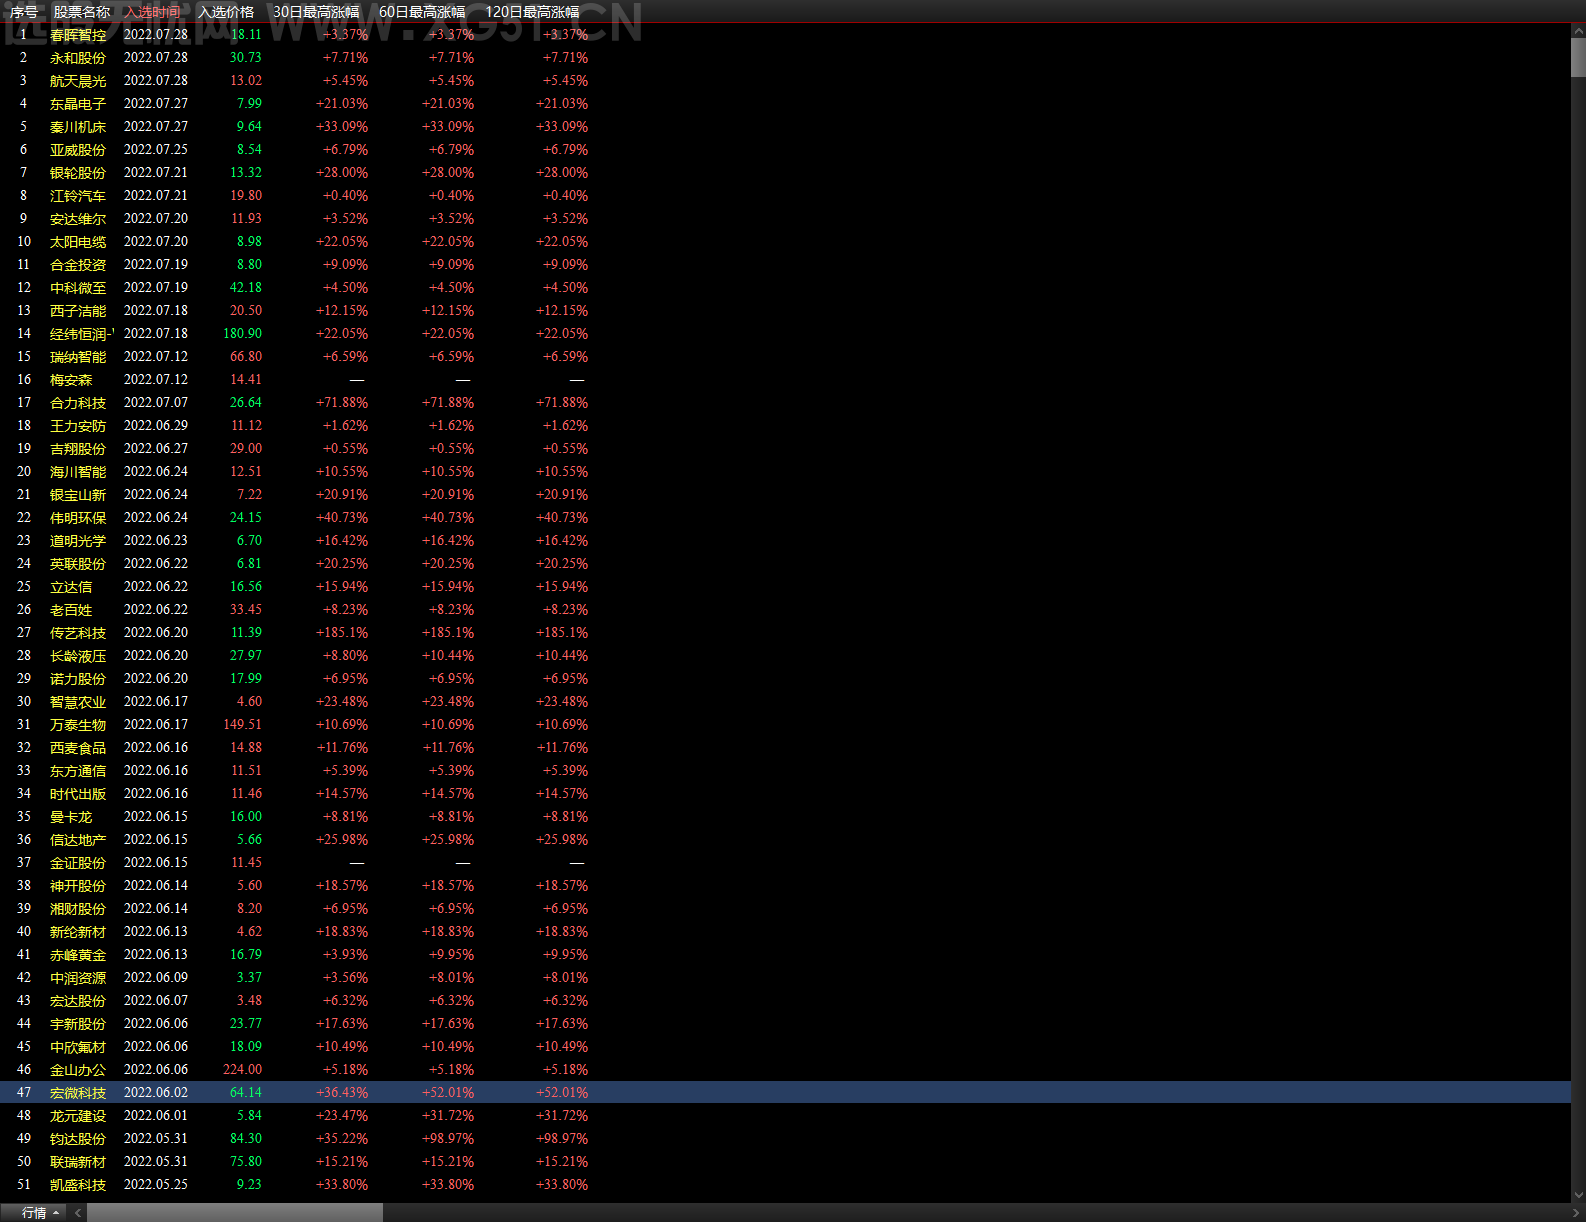The image size is (1586, 1222).
Task: Select stock 长龄液压
Action: pos(78,656)
